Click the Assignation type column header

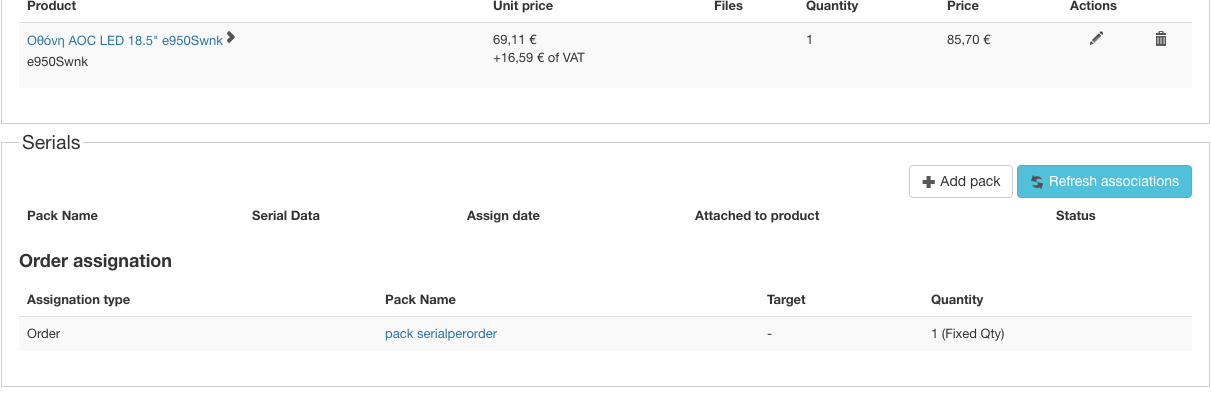click(x=79, y=300)
